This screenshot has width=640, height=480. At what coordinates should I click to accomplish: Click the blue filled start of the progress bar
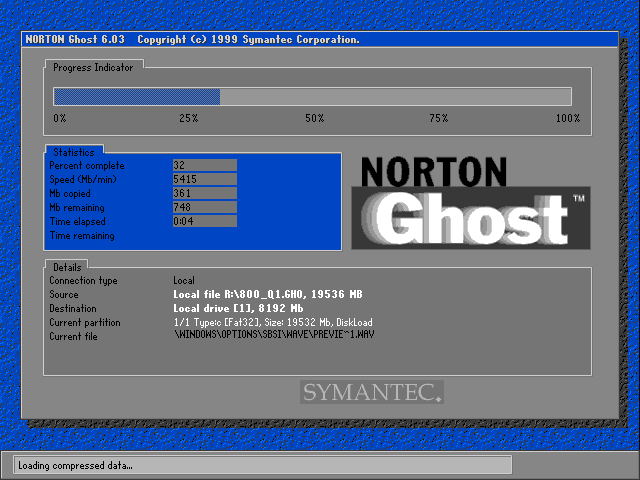[x=58, y=97]
